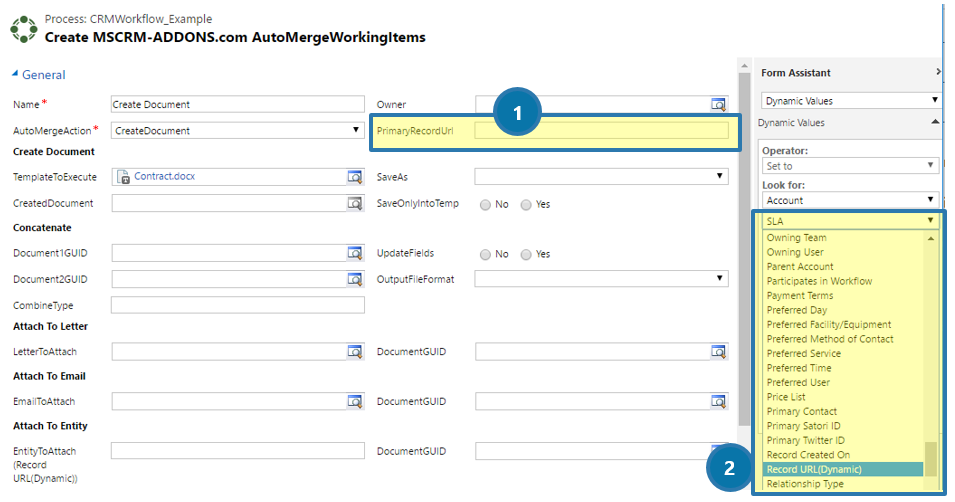Click the attribute list scroll up arrow
955x502 pixels.
[x=931, y=238]
